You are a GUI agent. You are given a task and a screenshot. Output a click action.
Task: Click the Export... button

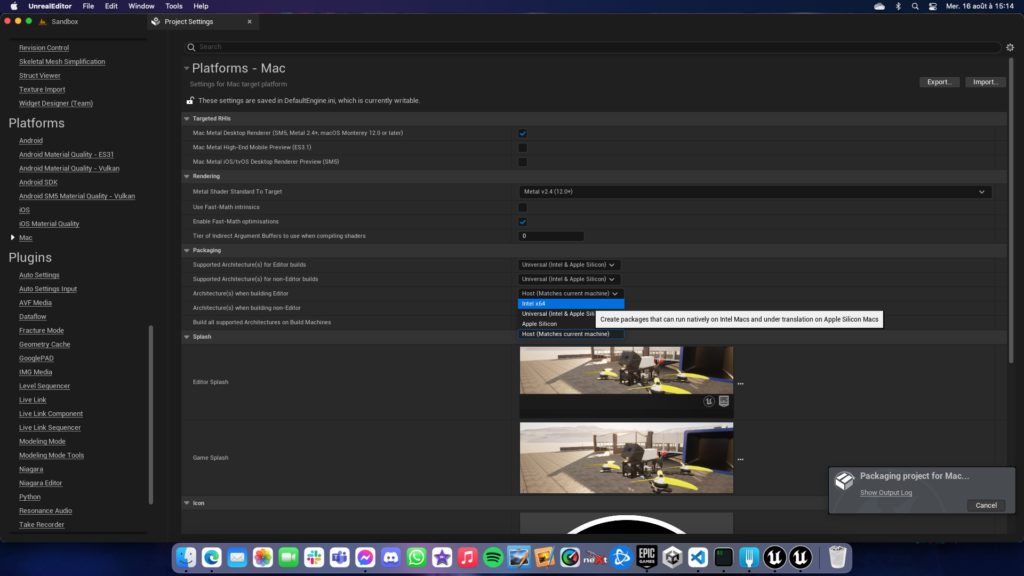coord(939,82)
